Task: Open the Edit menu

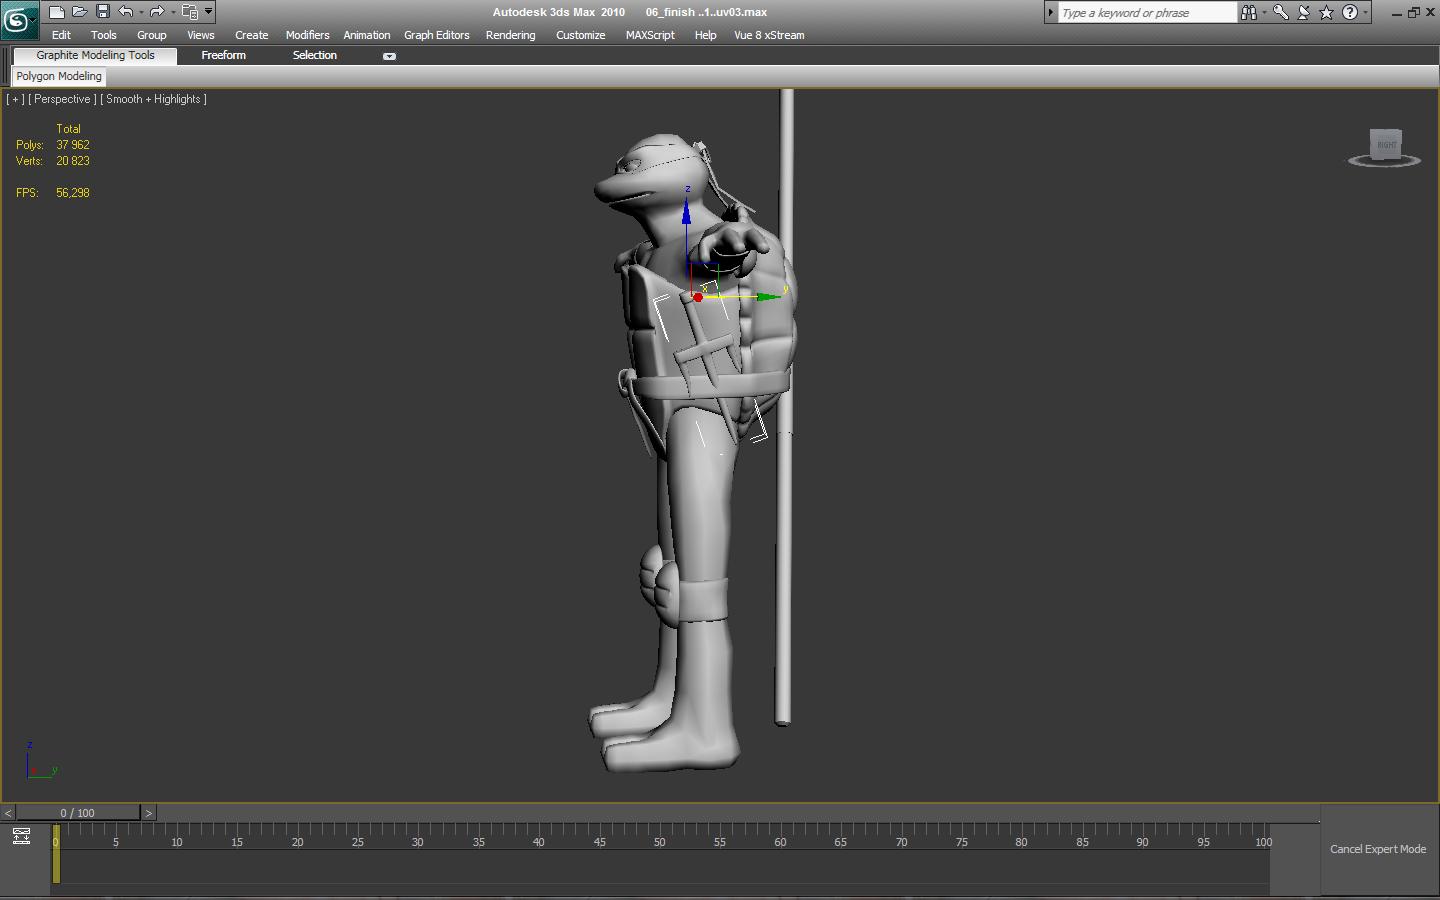Action: (x=61, y=35)
